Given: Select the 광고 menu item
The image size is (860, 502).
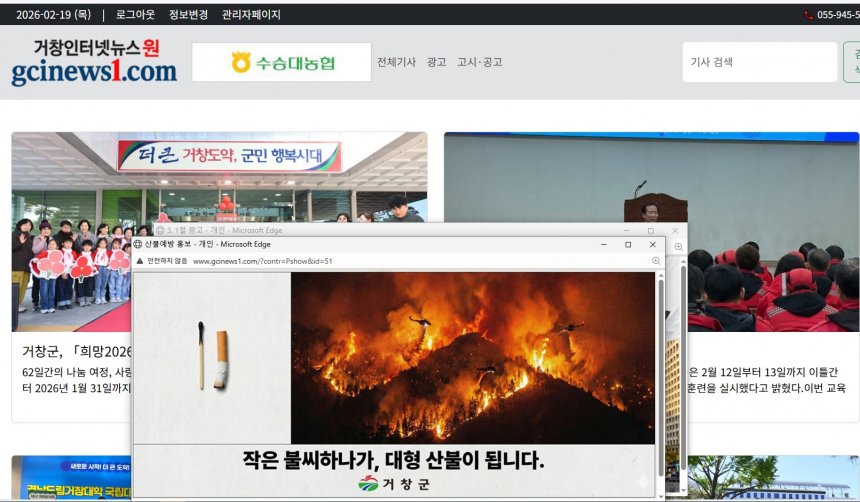Looking at the screenshot, I should point(436,62).
